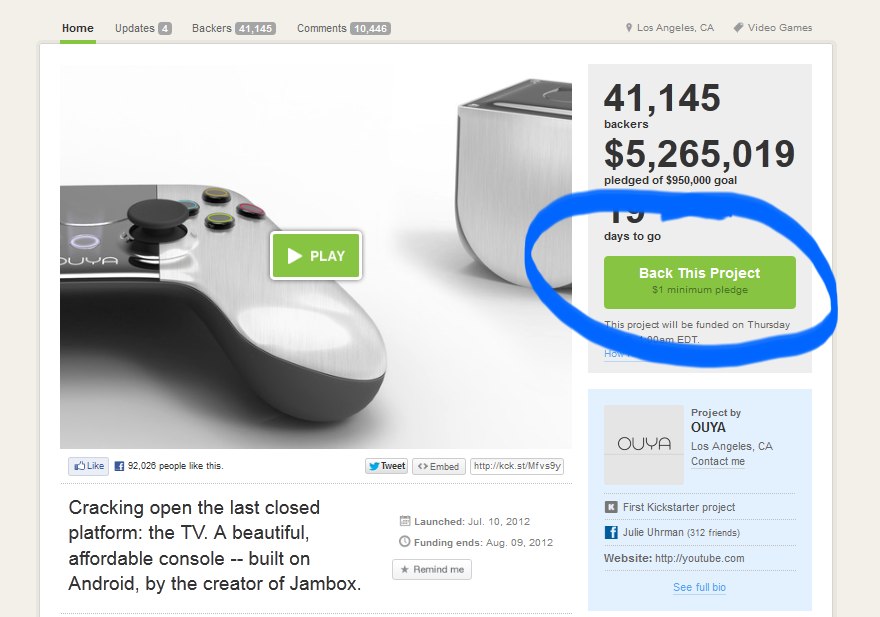
Task: Click the Facebook Like thumbs-up button
Action: coord(89,466)
